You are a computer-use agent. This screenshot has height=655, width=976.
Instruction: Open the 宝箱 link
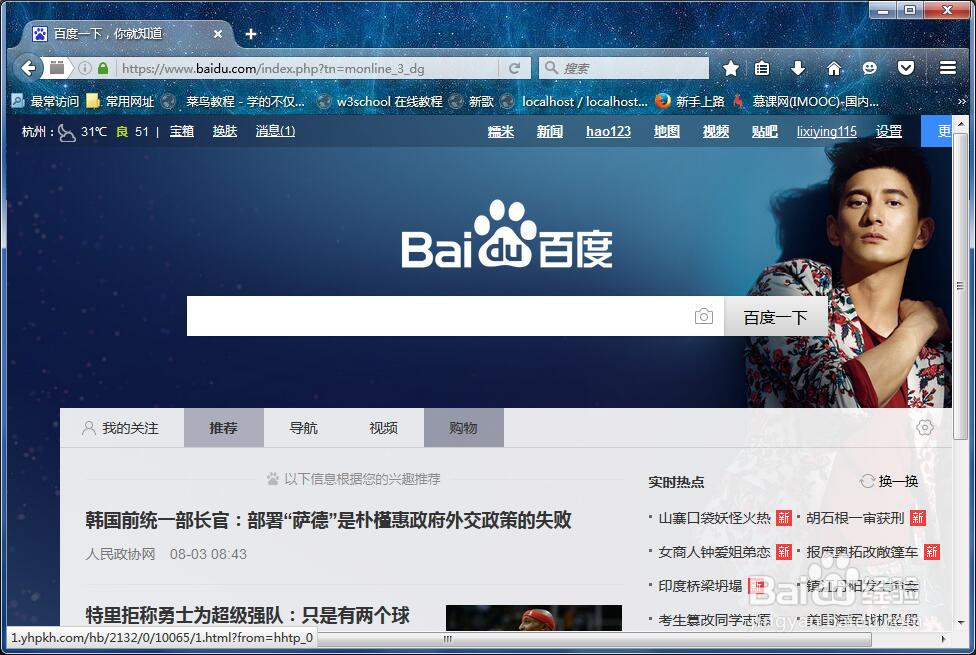tap(182, 131)
